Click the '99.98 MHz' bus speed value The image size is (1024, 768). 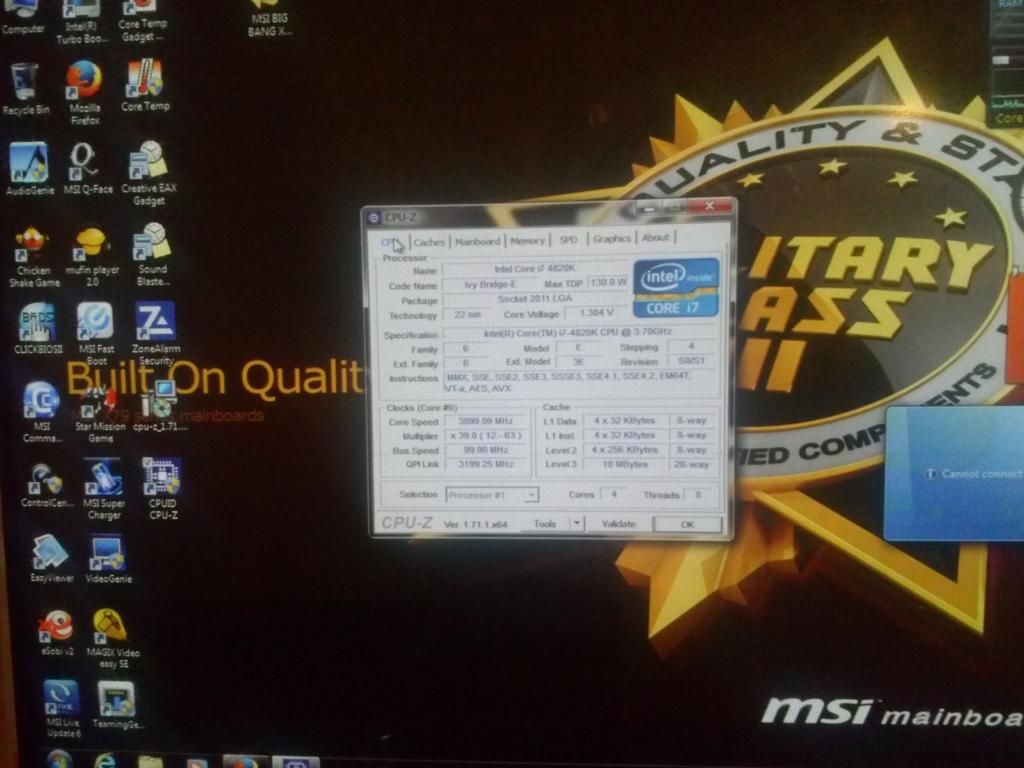tap(485, 450)
